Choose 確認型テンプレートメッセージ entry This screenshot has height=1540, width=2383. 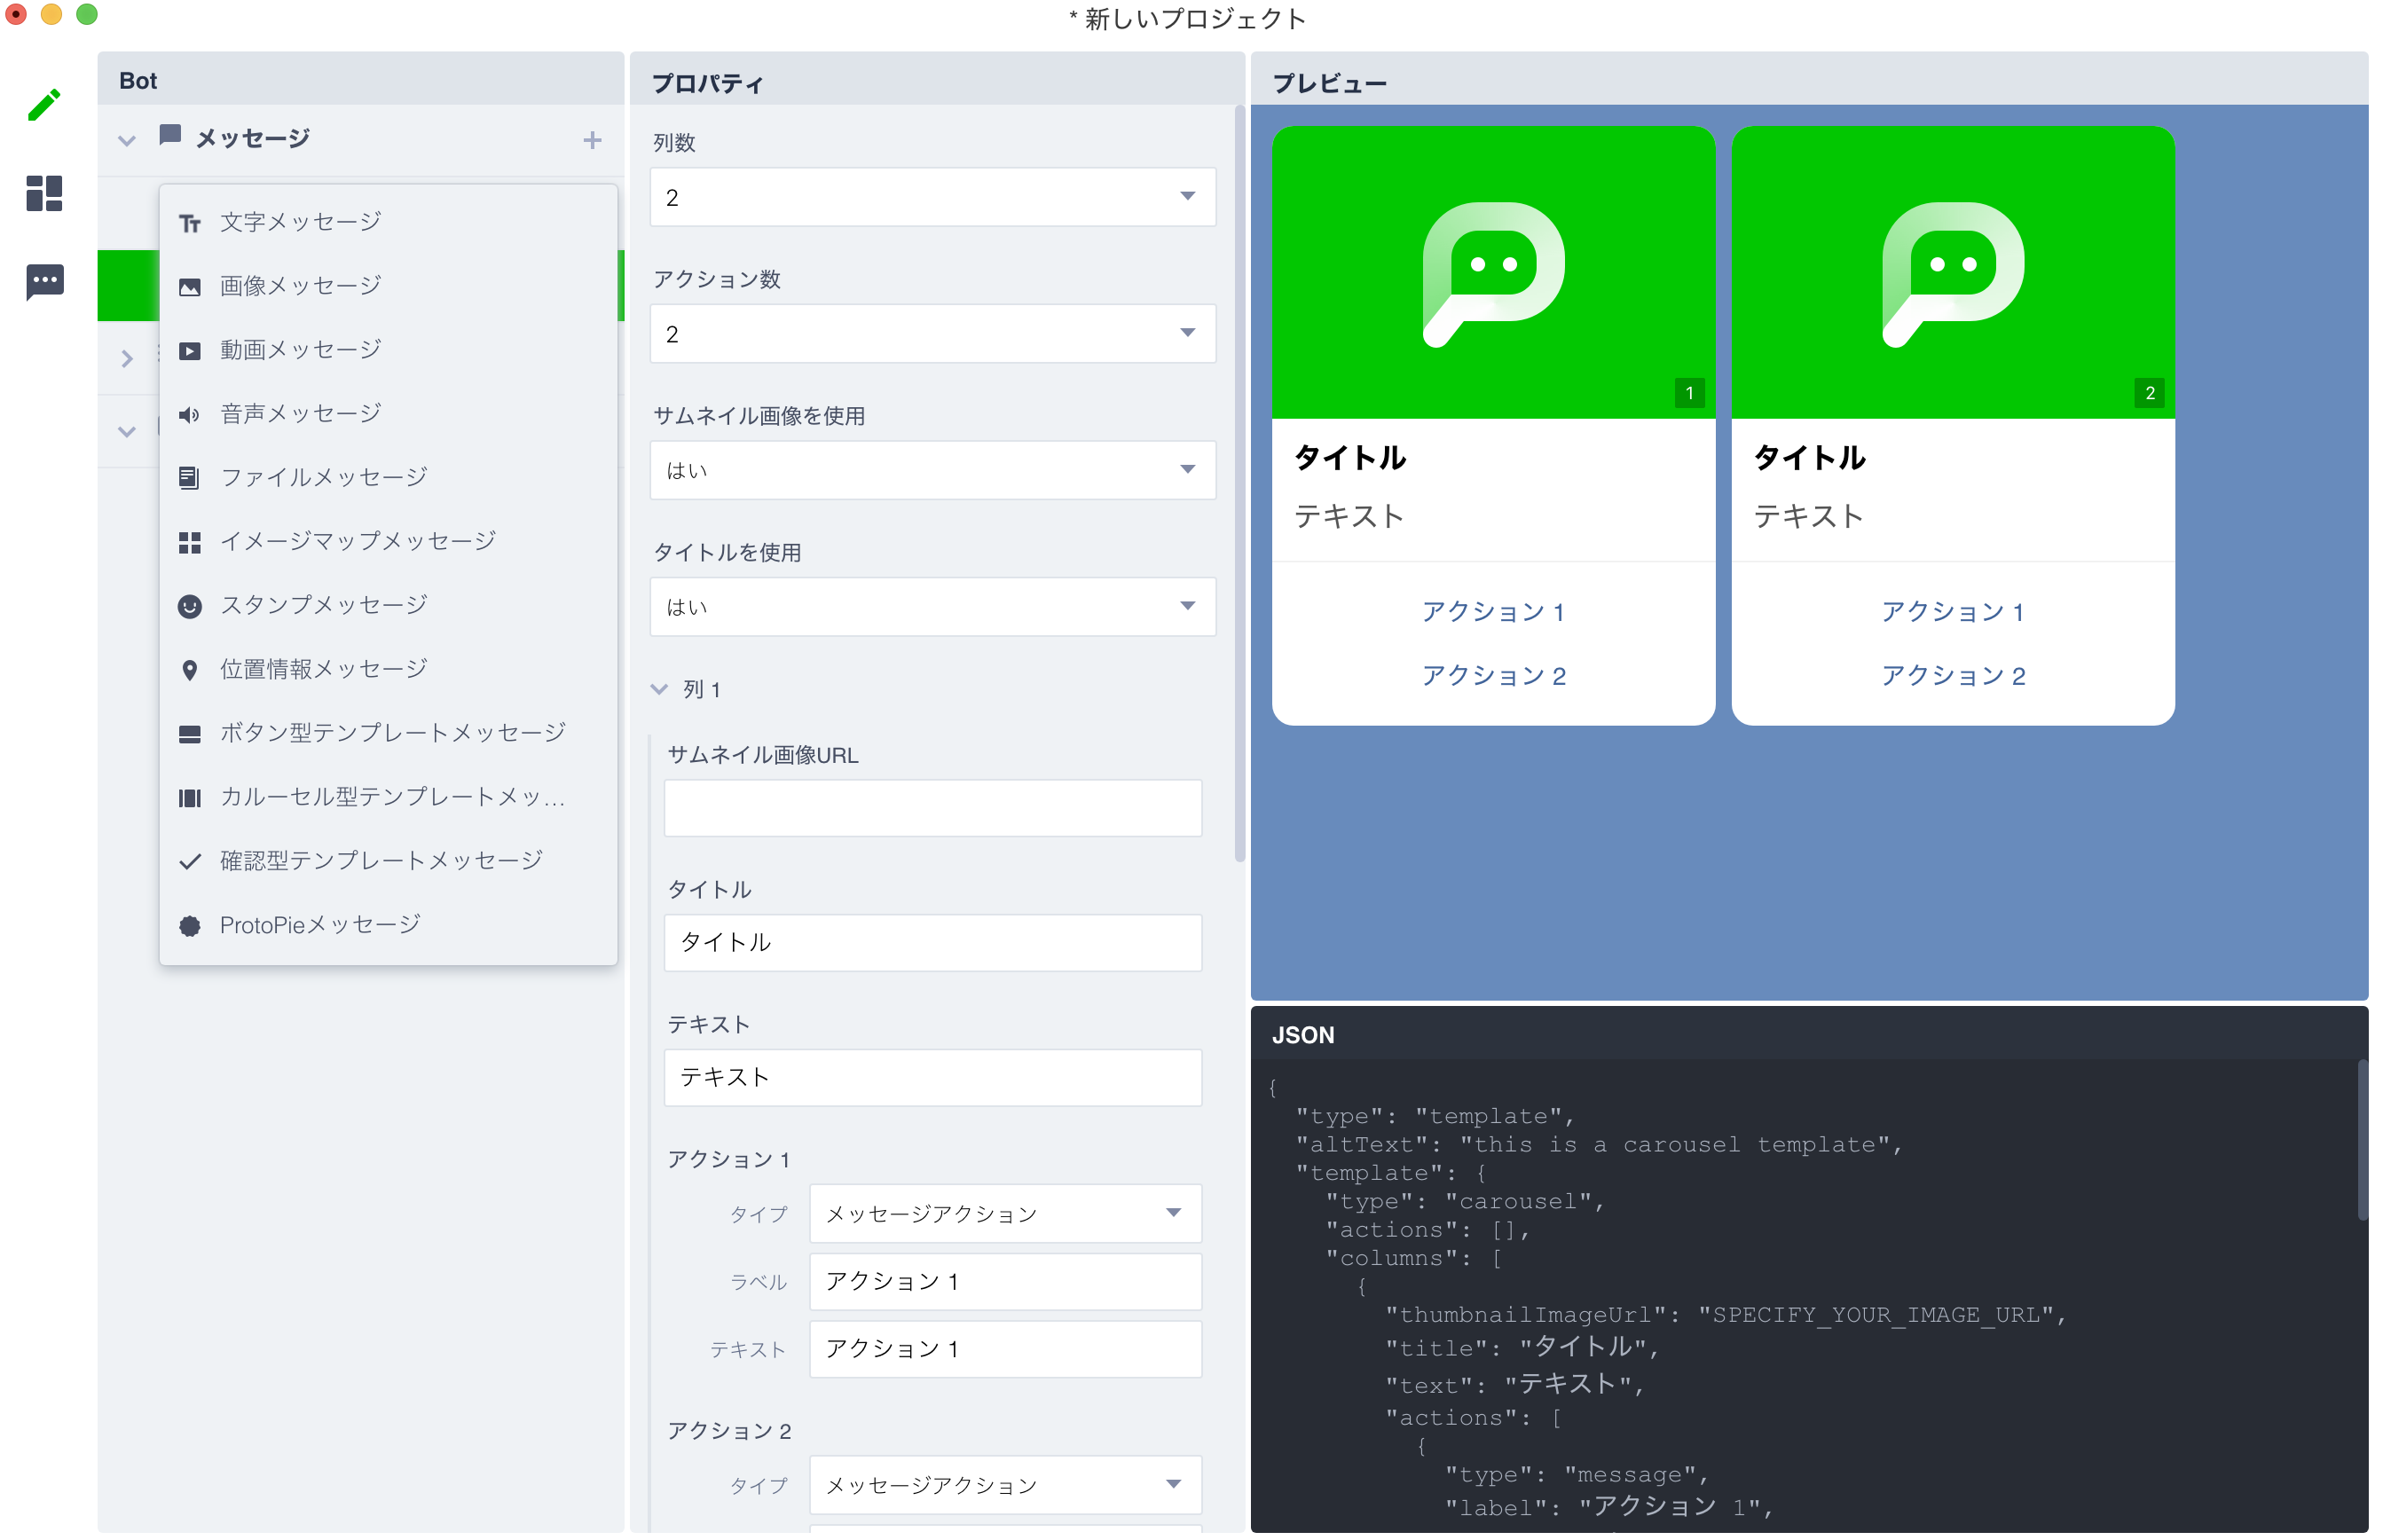click(x=388, y=861)
